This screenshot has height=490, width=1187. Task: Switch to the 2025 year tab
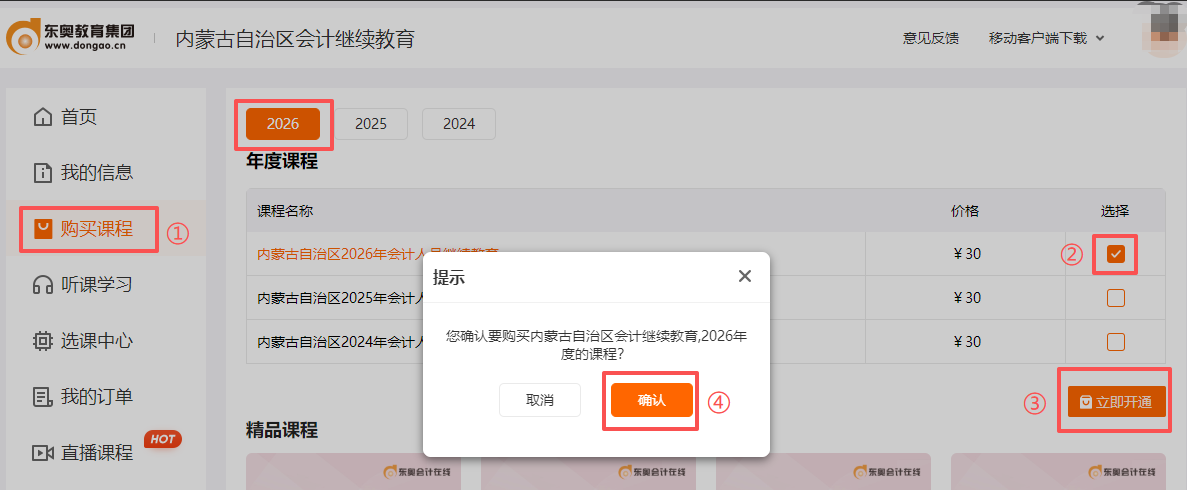[371, 124]
